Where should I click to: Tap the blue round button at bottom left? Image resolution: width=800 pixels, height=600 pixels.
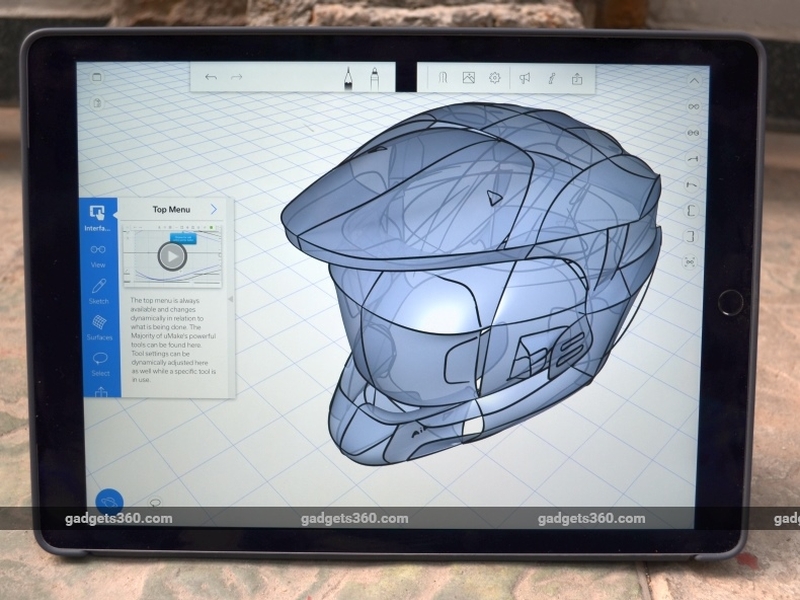[x=109, y=502]
